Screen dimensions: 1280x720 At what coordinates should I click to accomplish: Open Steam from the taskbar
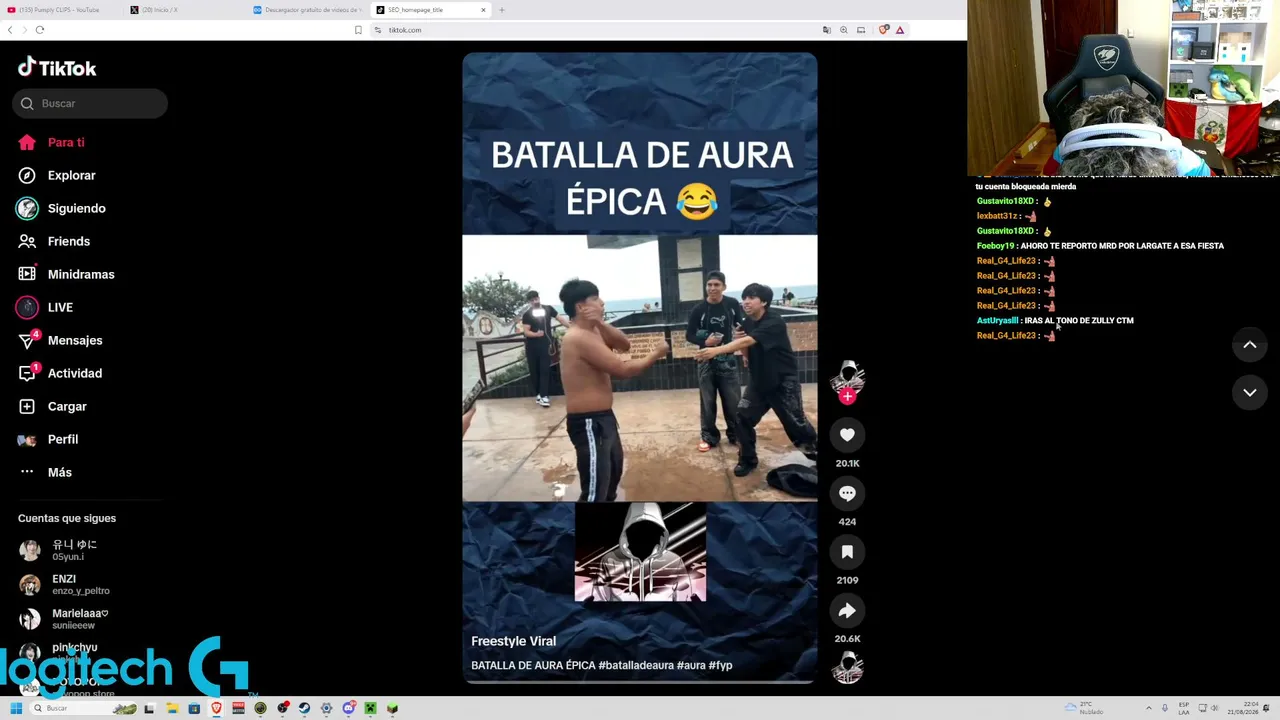point(304,708)
